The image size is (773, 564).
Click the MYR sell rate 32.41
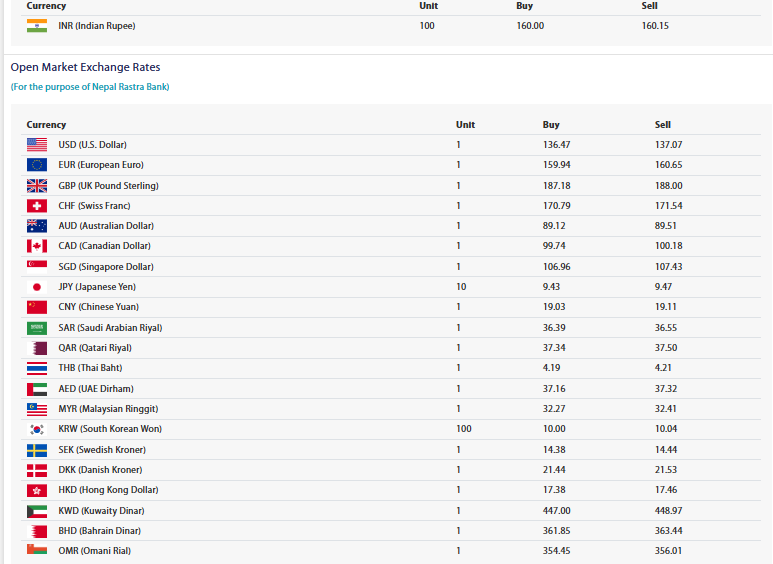coord(666,409)
